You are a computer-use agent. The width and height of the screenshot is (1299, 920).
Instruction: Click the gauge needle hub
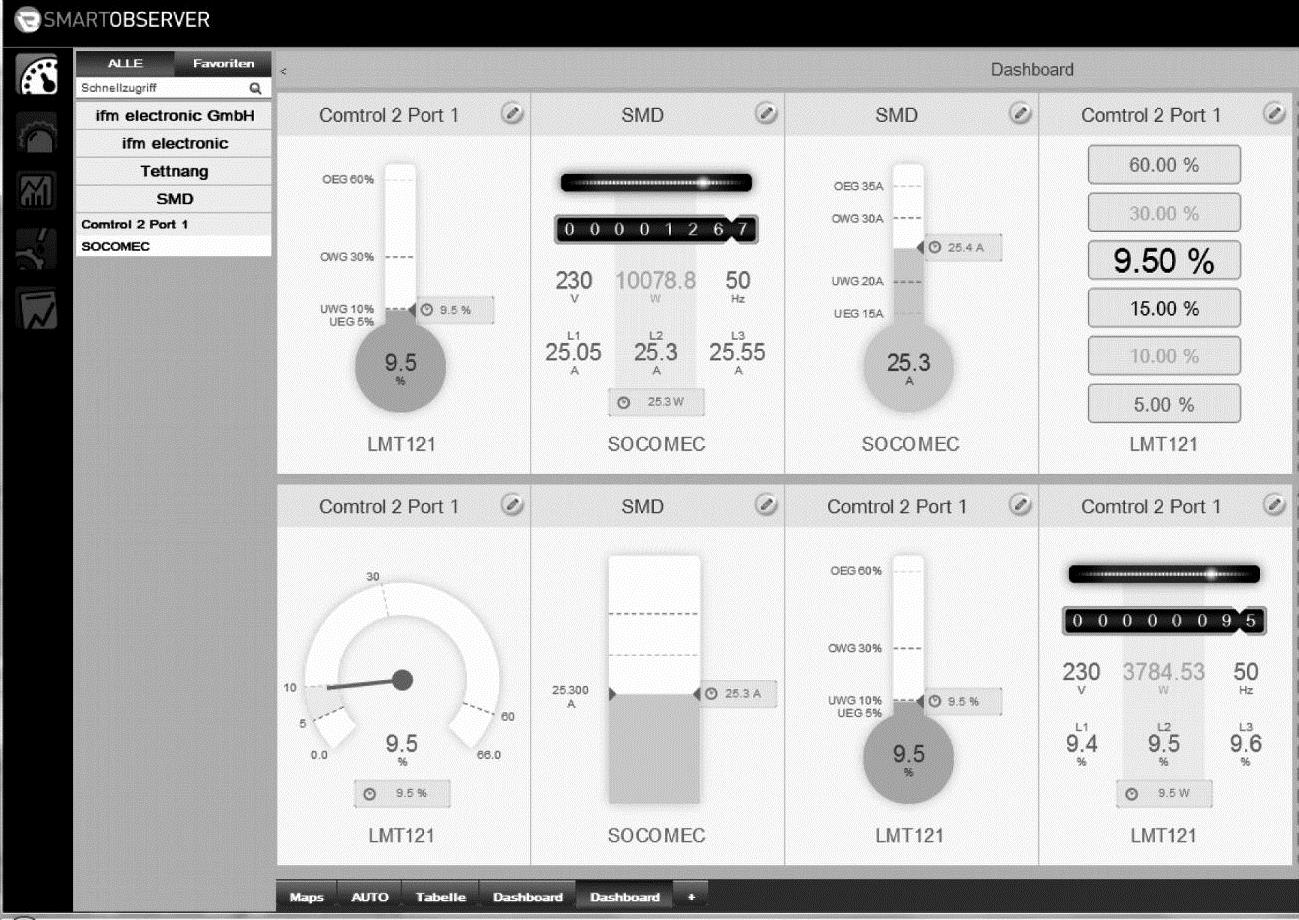tap(402, 680)
